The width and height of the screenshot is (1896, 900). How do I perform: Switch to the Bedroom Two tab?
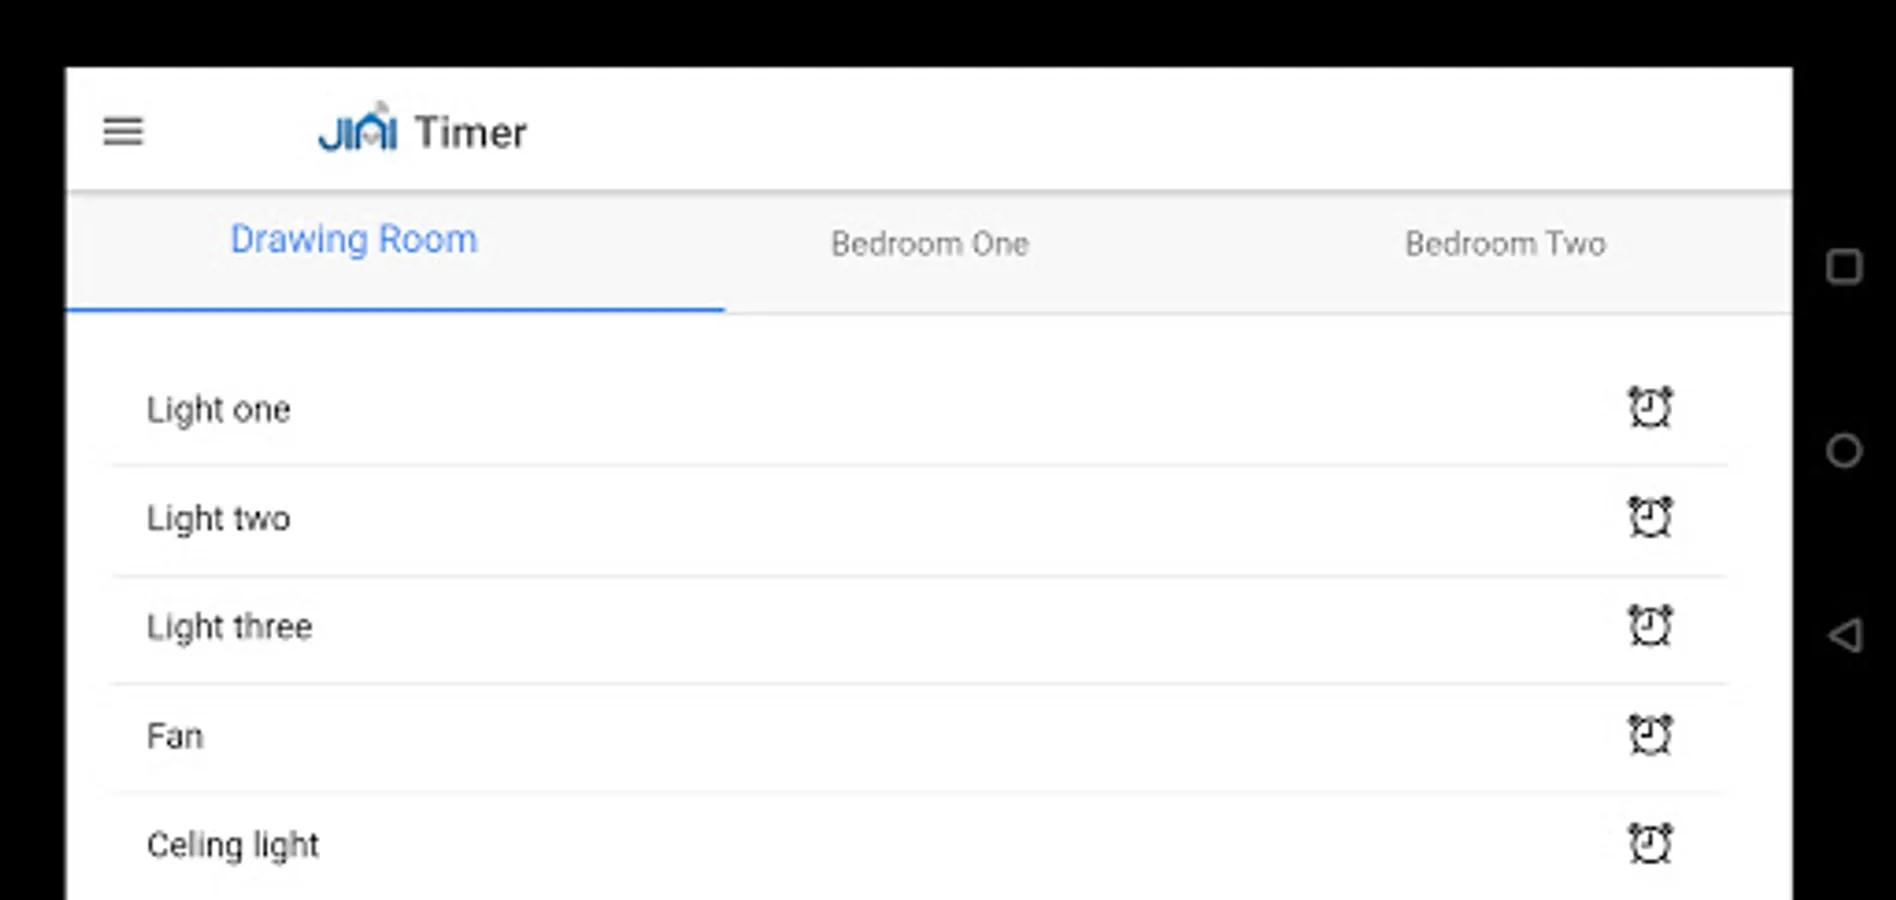click(x=1504, y=244)
